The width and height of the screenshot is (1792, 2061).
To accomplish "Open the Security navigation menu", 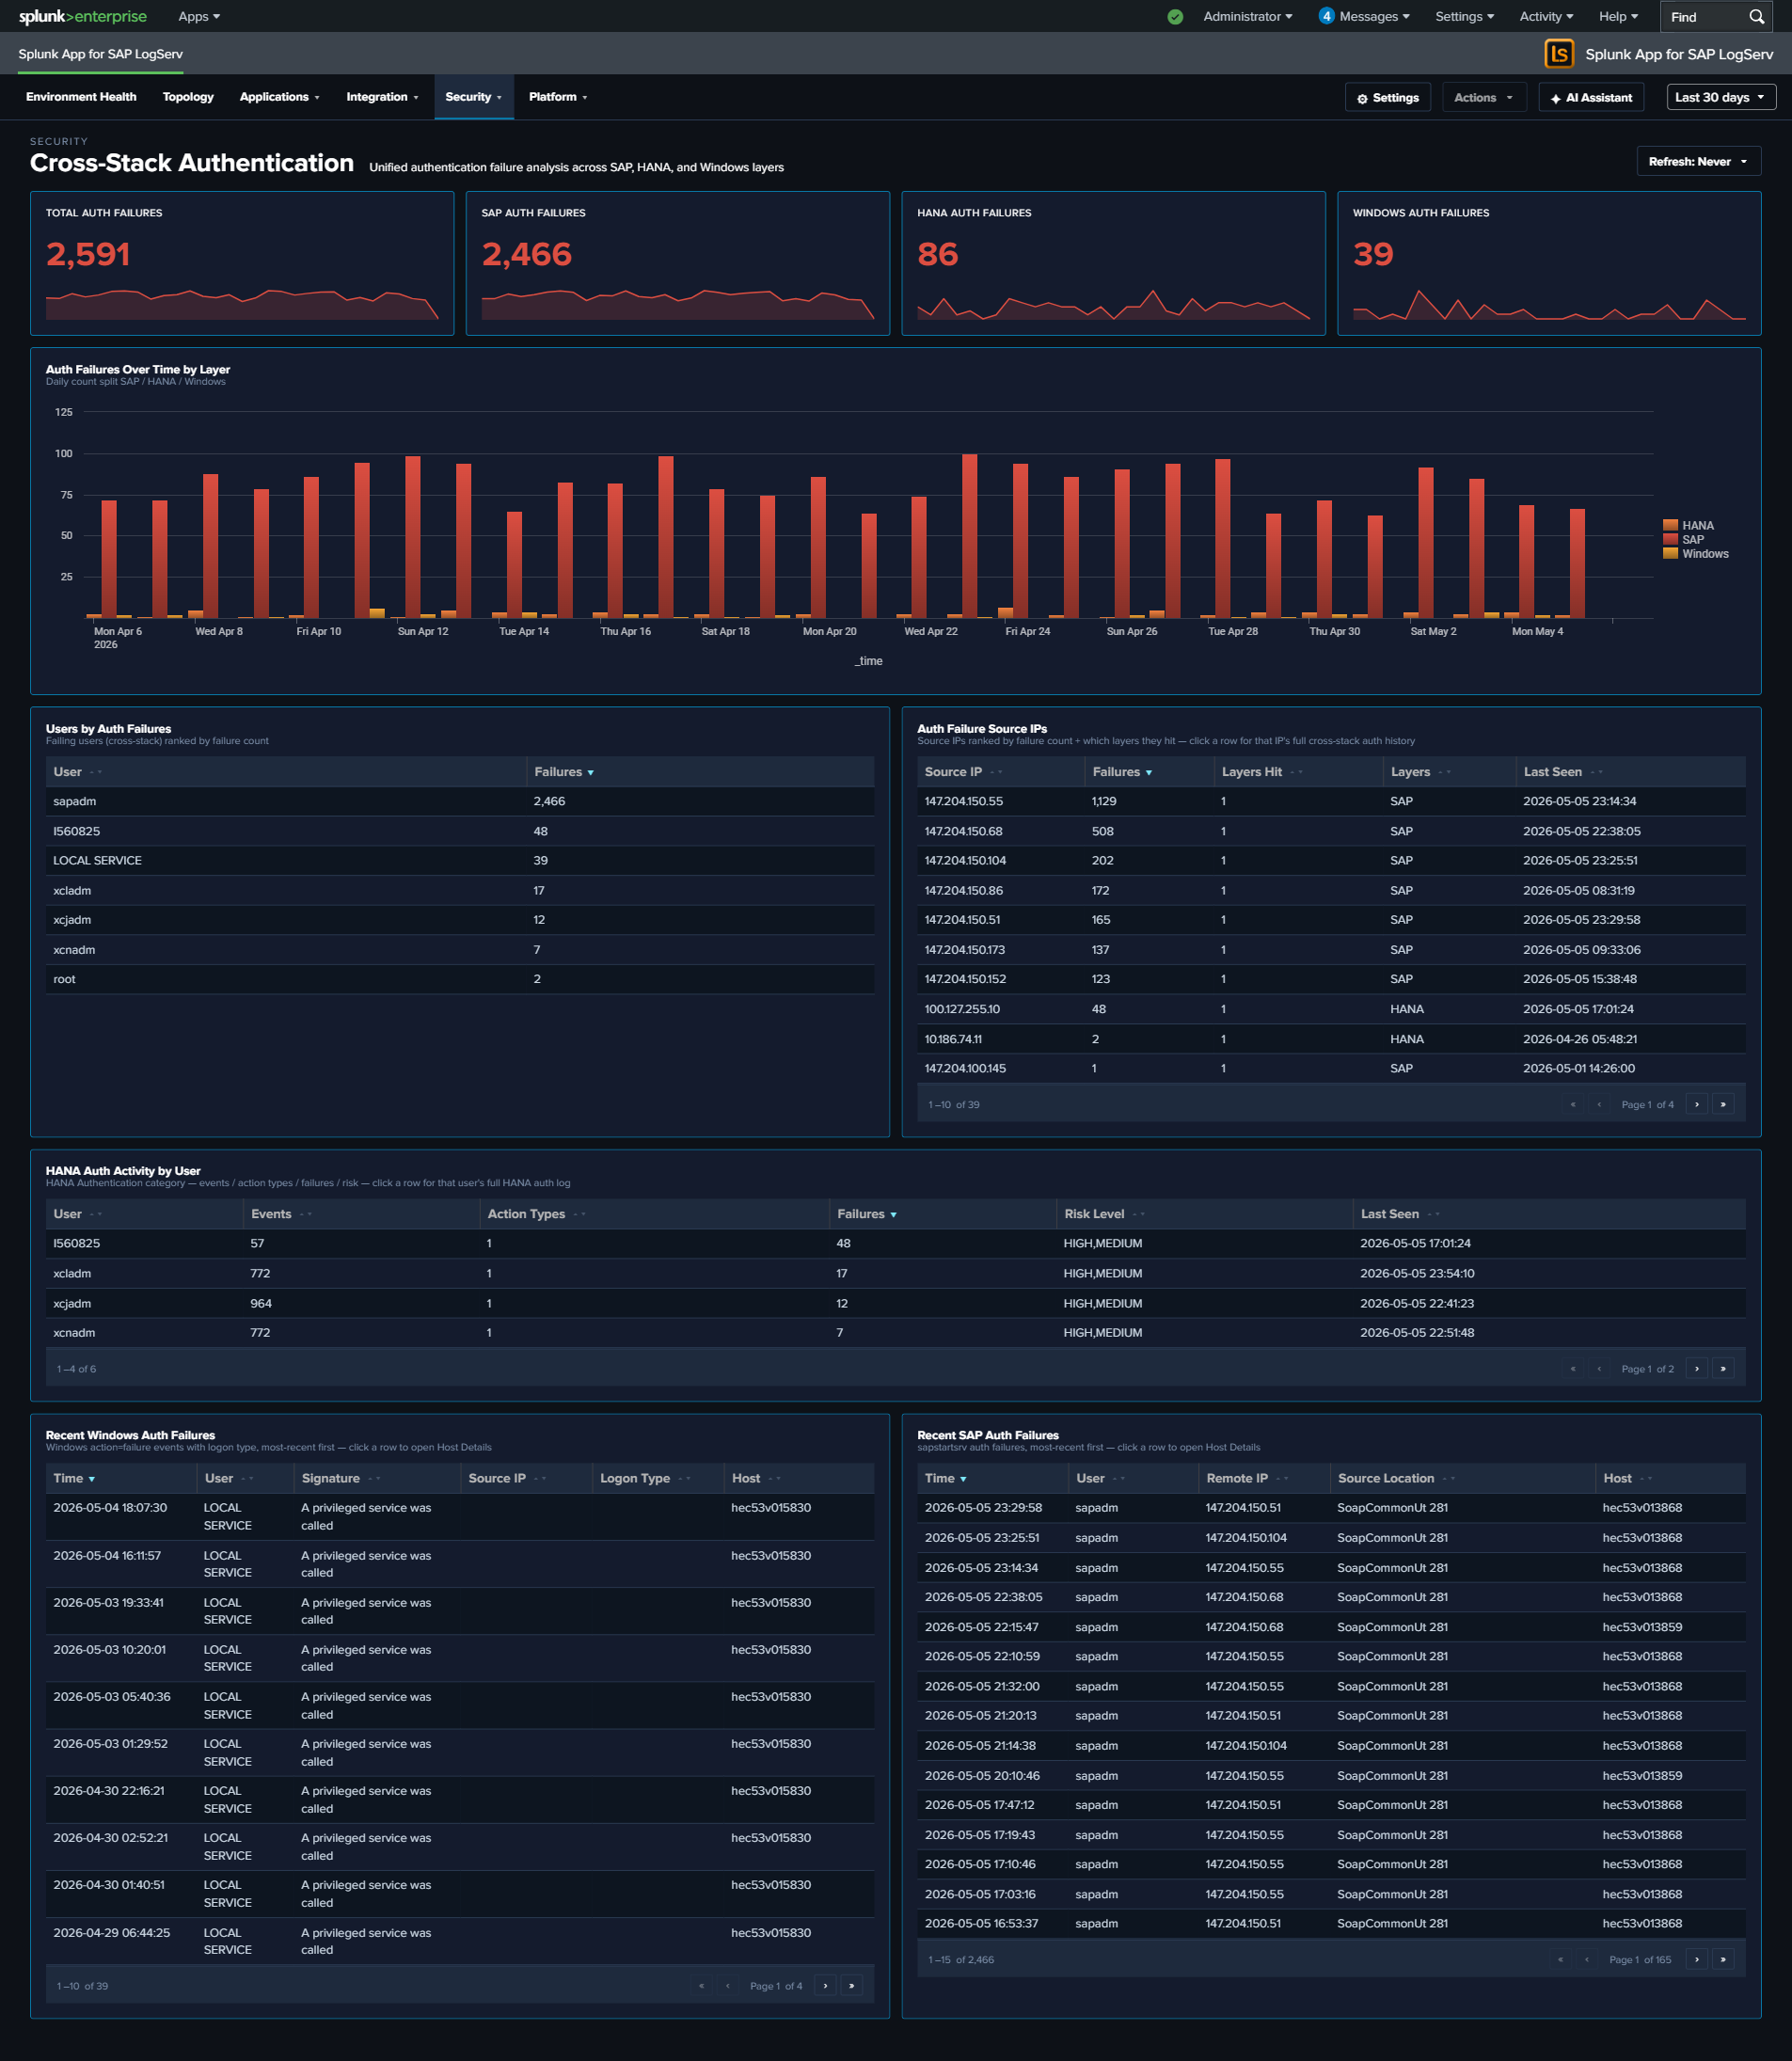I will (x=473, y=97).
